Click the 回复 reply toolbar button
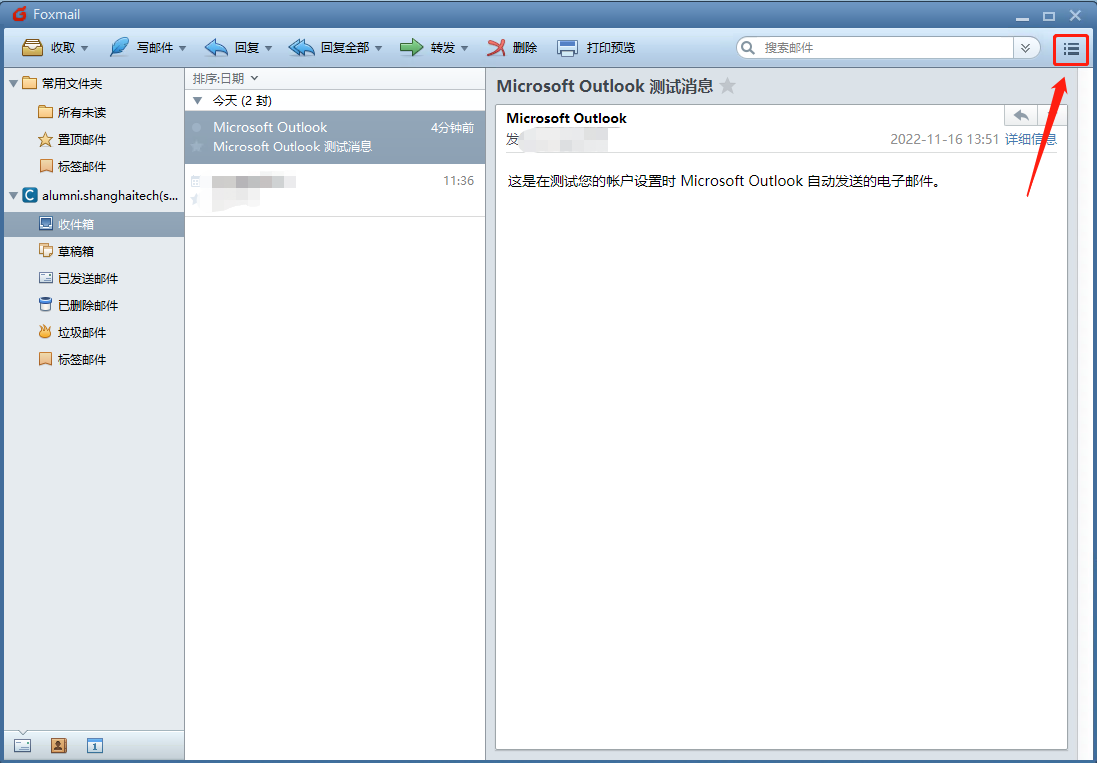 232,48
